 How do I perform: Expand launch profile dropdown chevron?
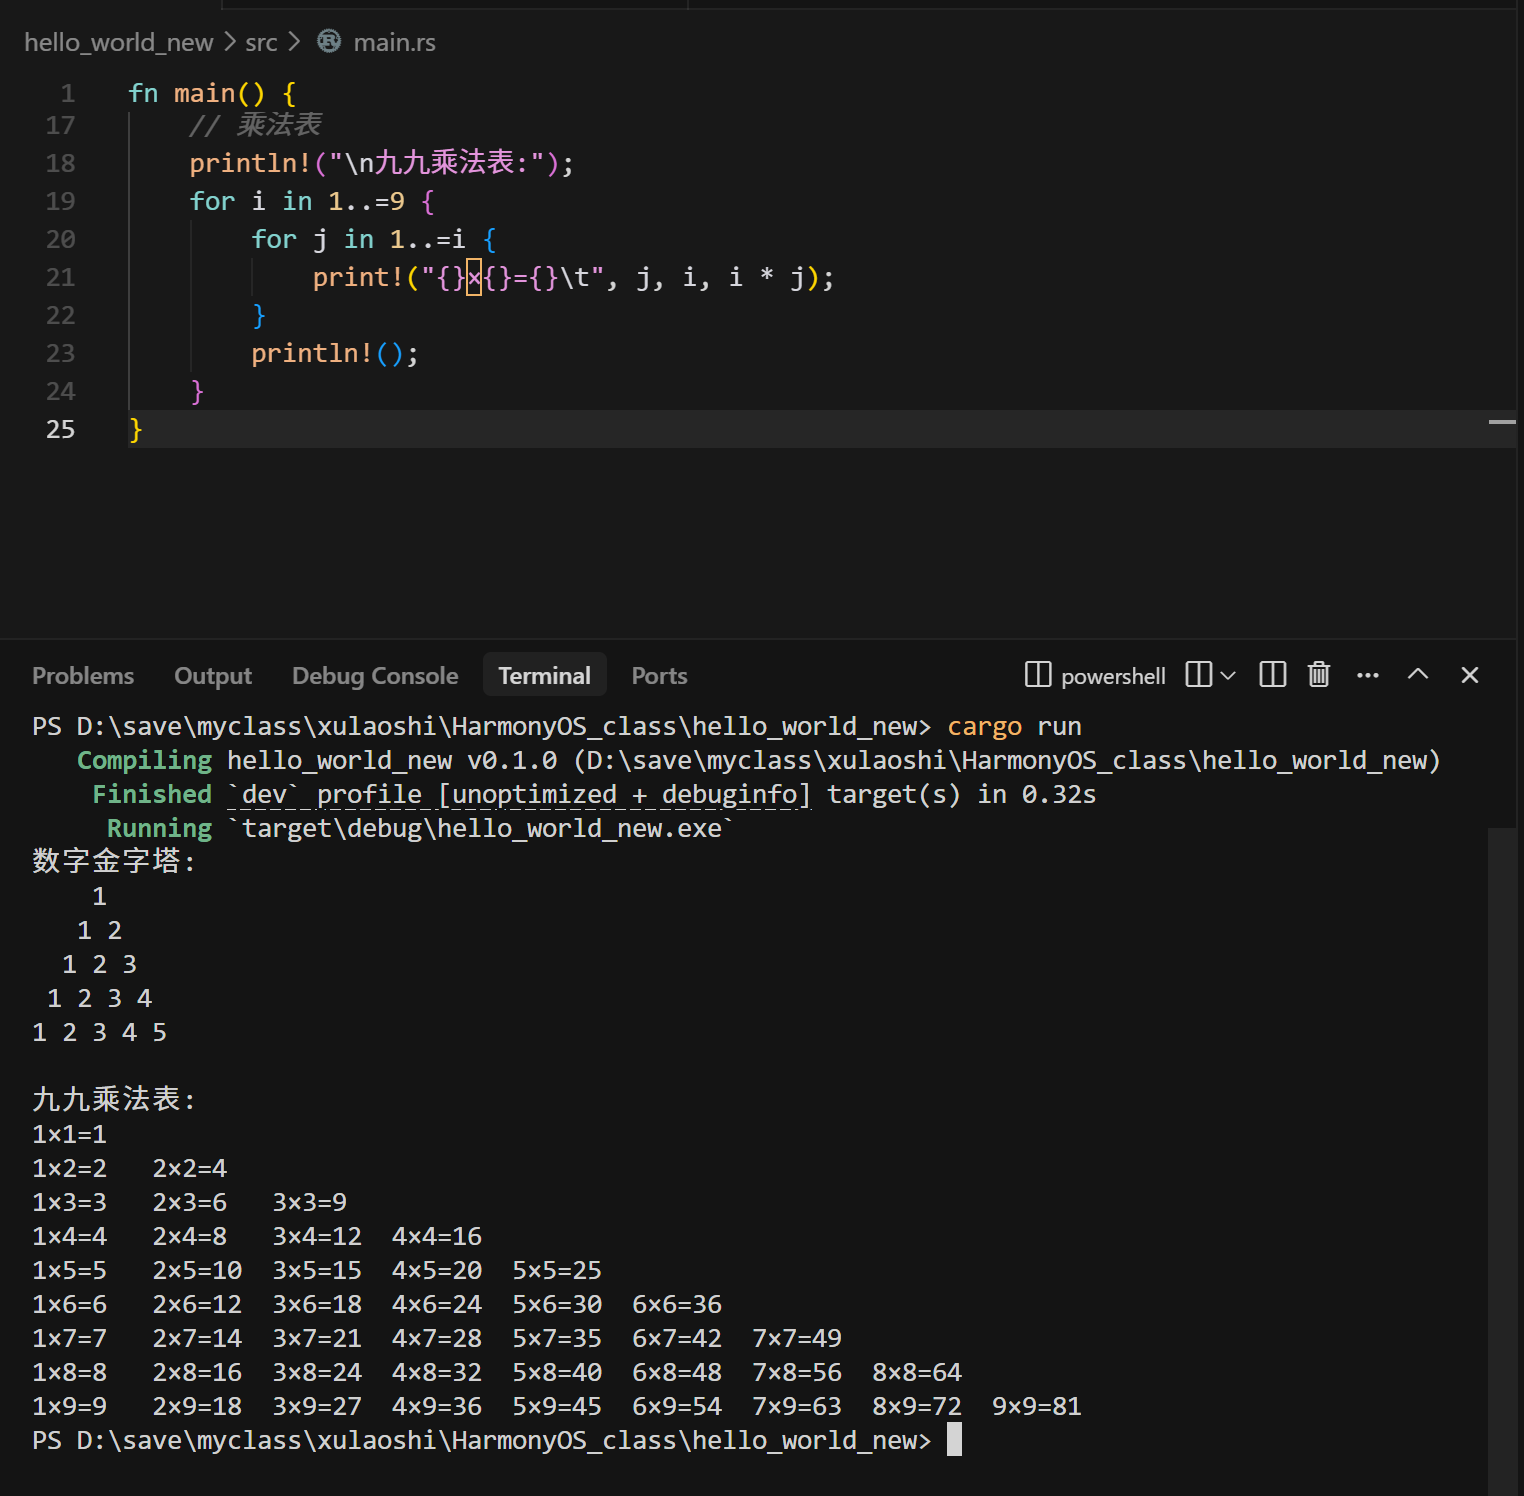click(1228, 676)
